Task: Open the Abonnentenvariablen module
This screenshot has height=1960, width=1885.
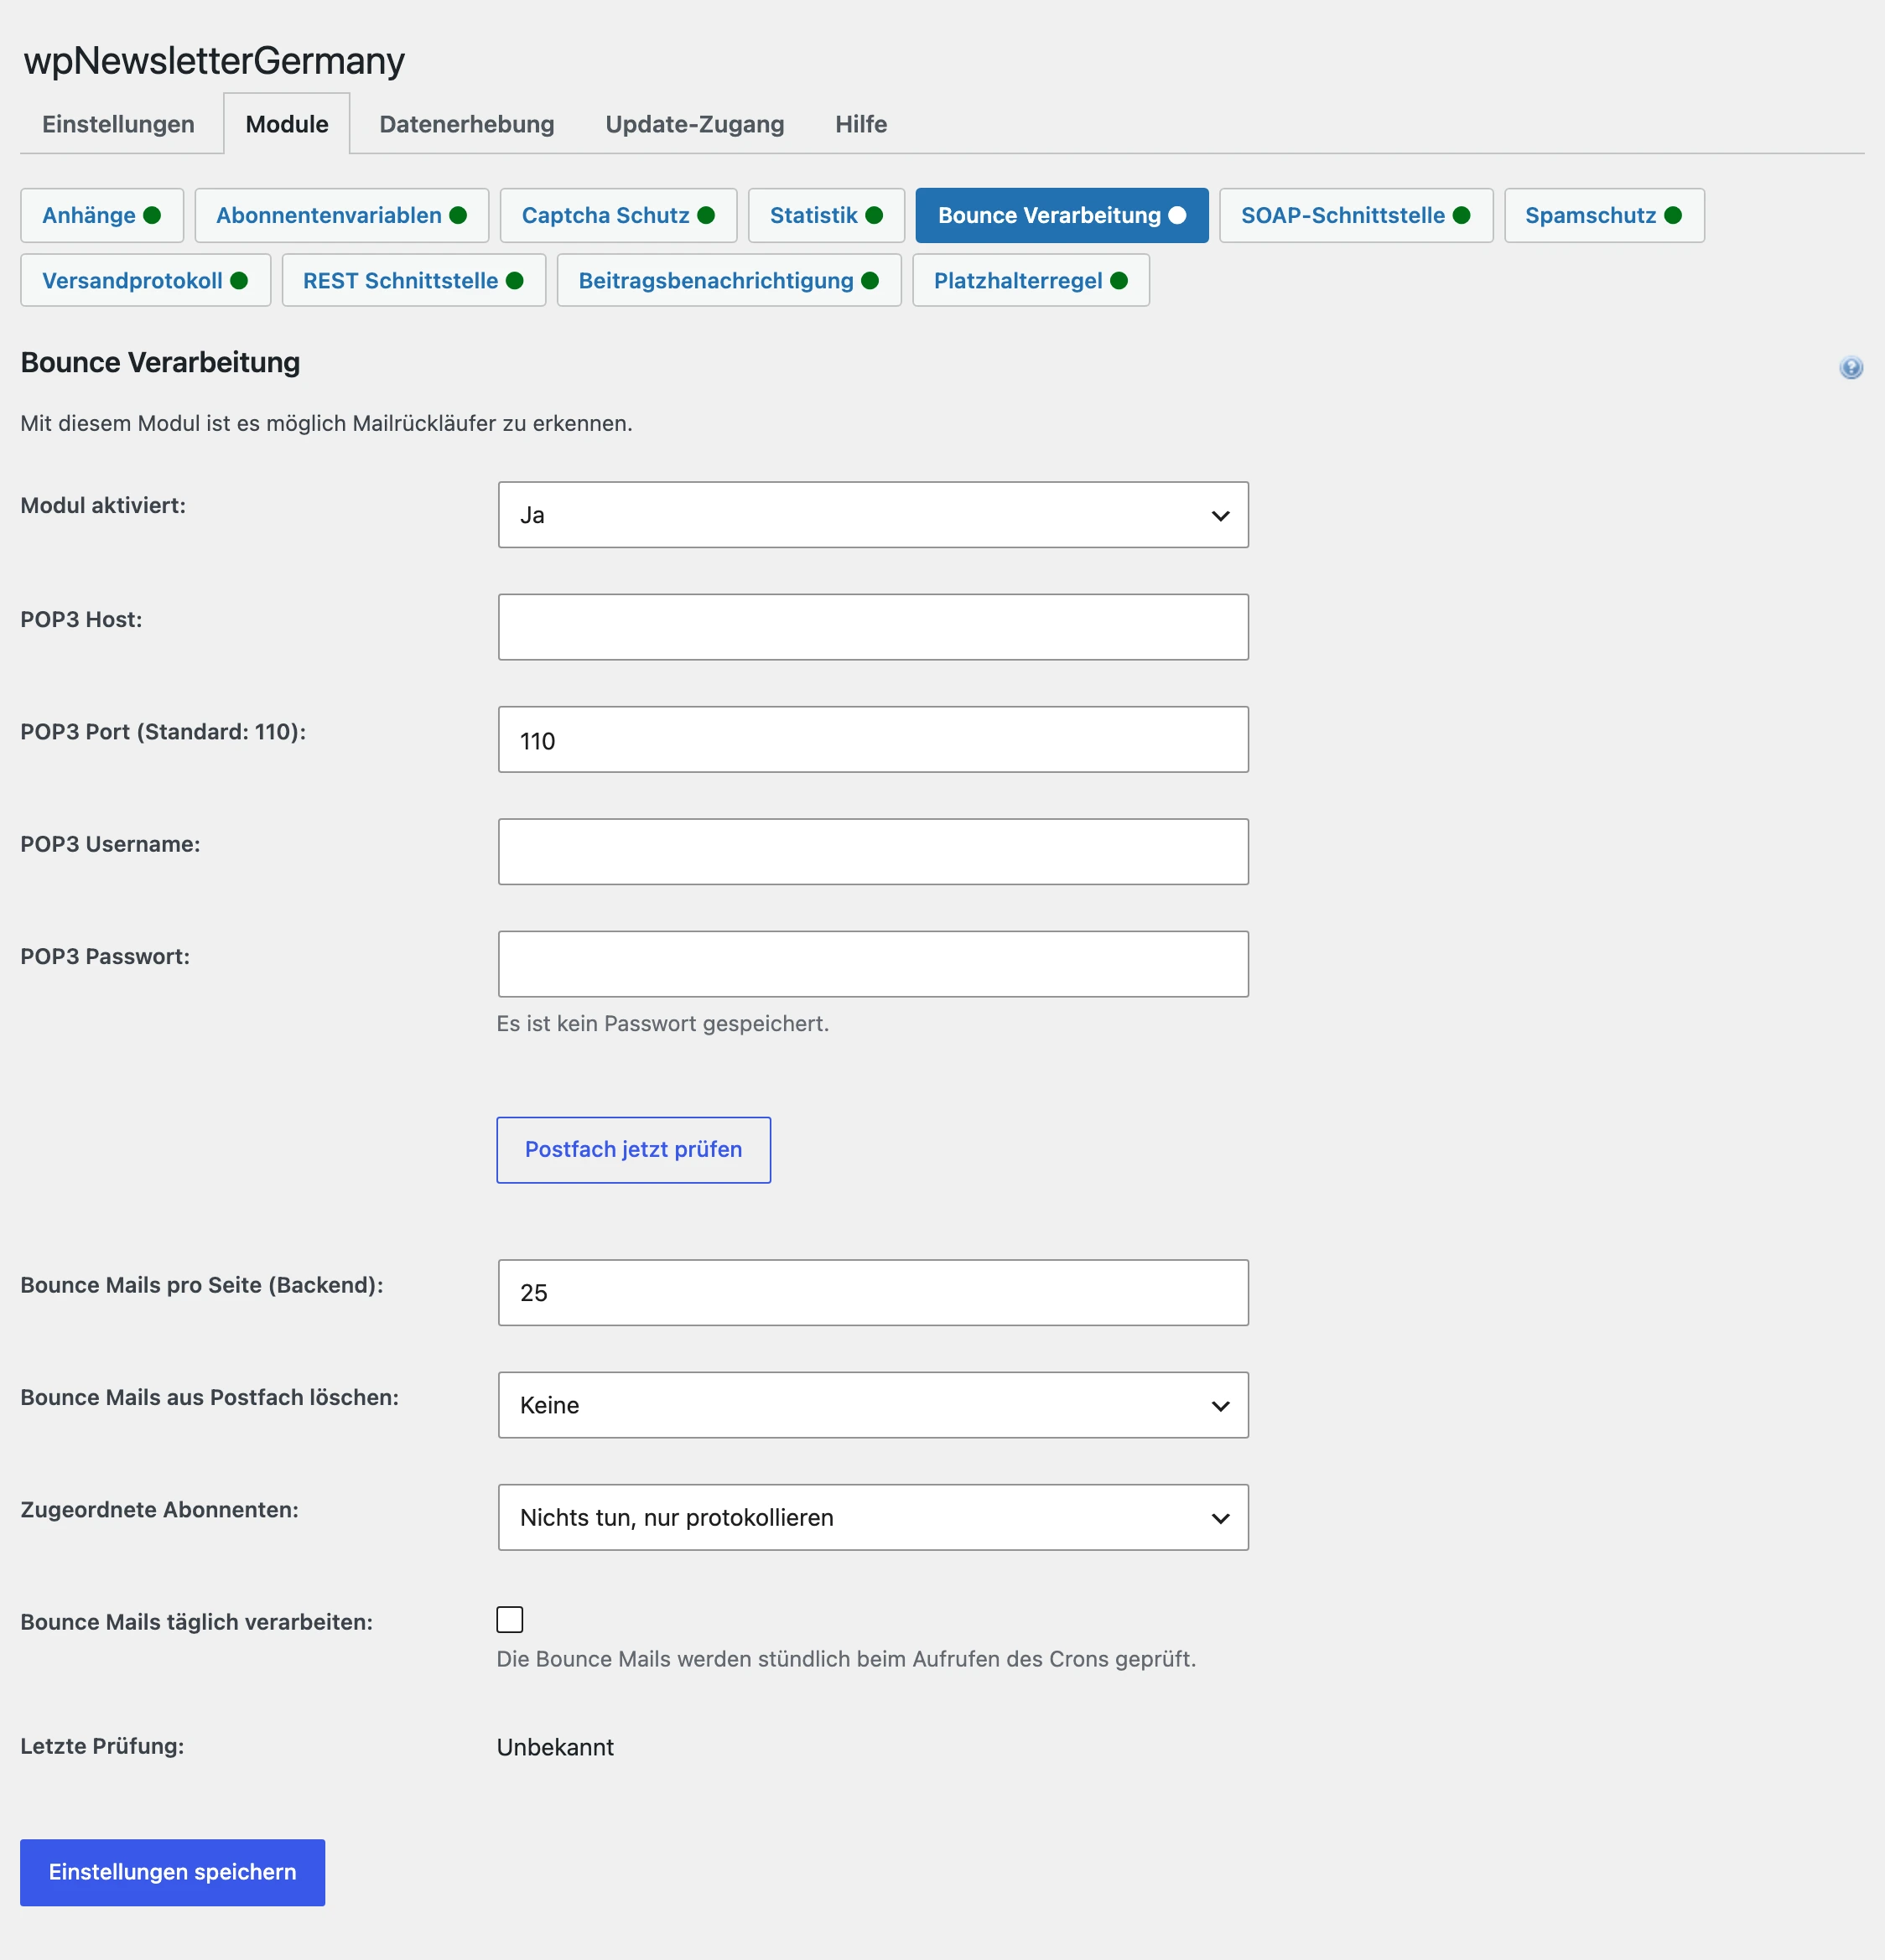Action: pyautogui.click(x=342, y=215)
